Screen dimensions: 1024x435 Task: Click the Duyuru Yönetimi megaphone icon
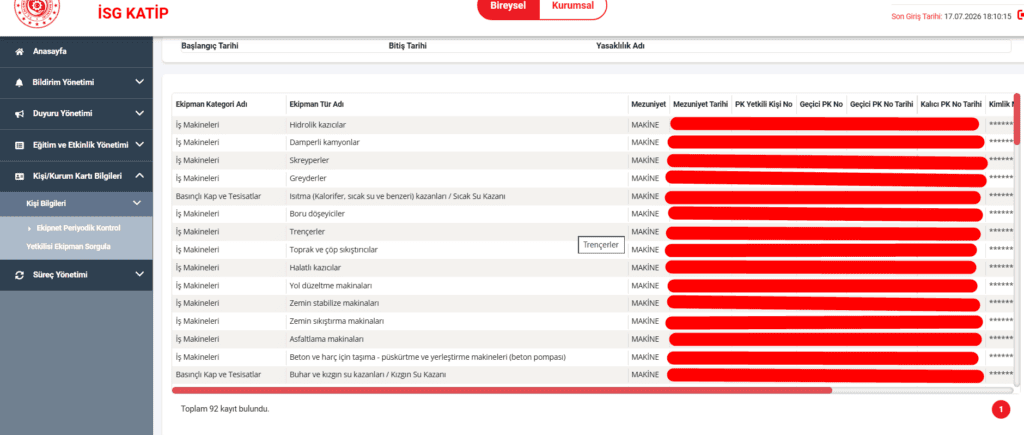tap(19, 114)
